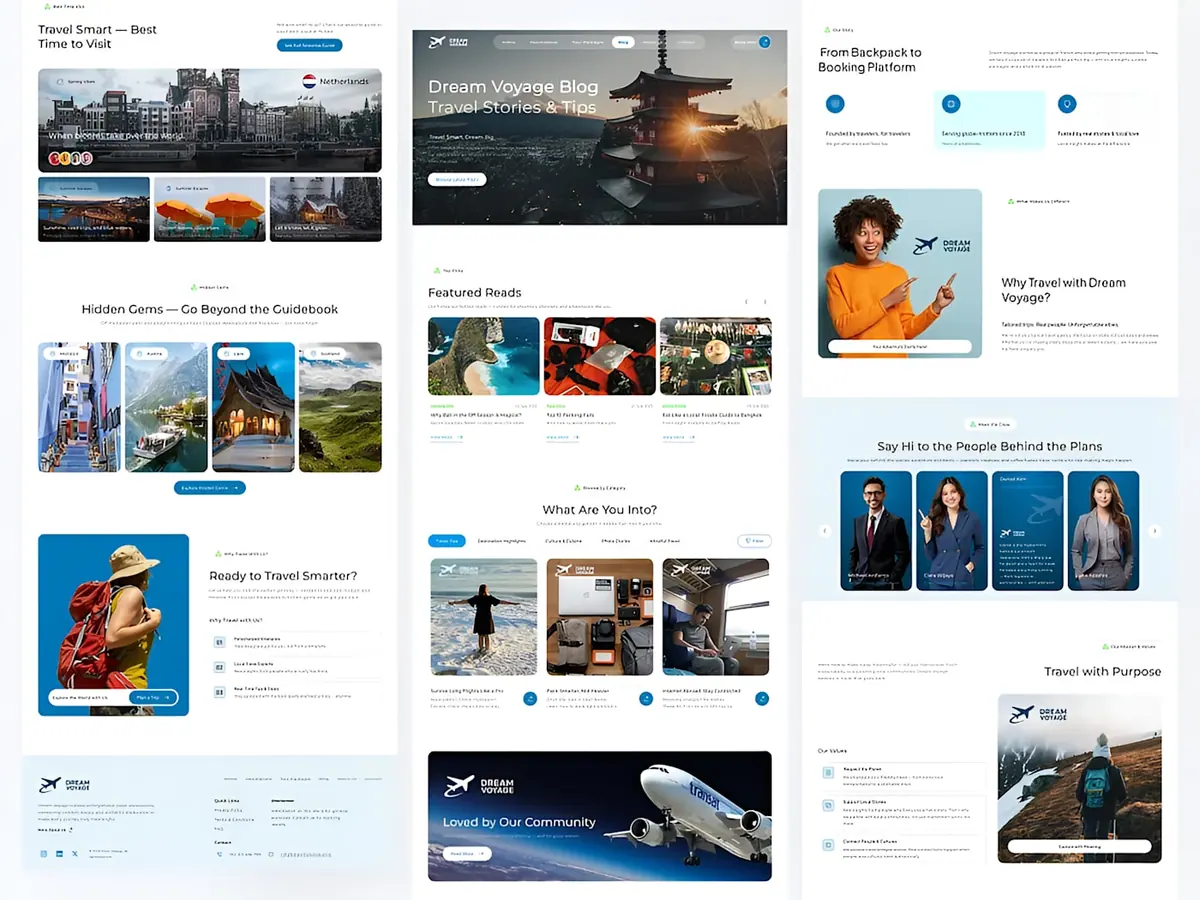Open Instagram icon in footer

click(43, 853)
